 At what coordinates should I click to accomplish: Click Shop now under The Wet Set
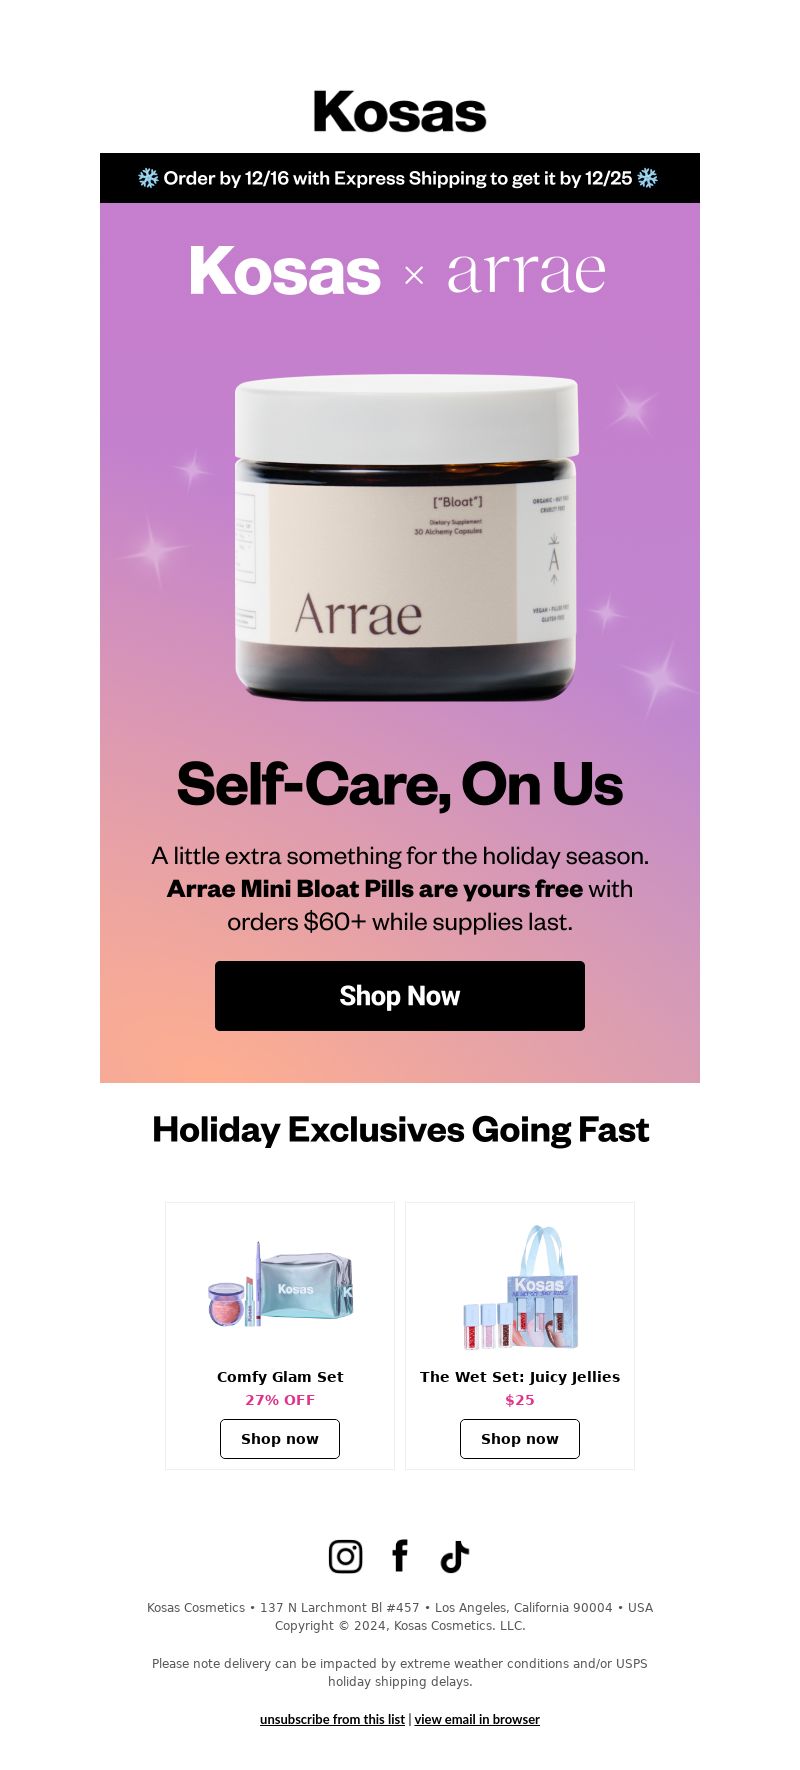point(520,1439)
